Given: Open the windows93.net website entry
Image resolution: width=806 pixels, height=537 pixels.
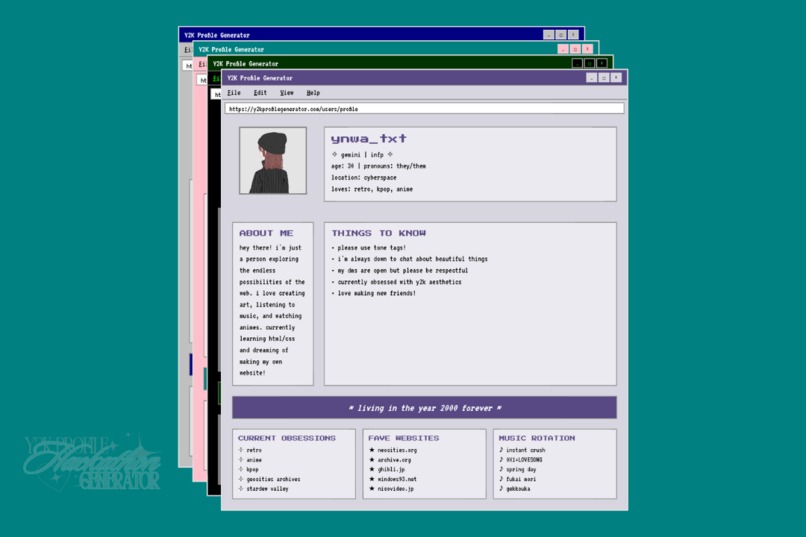Looking at the screenshot, I should 393,479.
